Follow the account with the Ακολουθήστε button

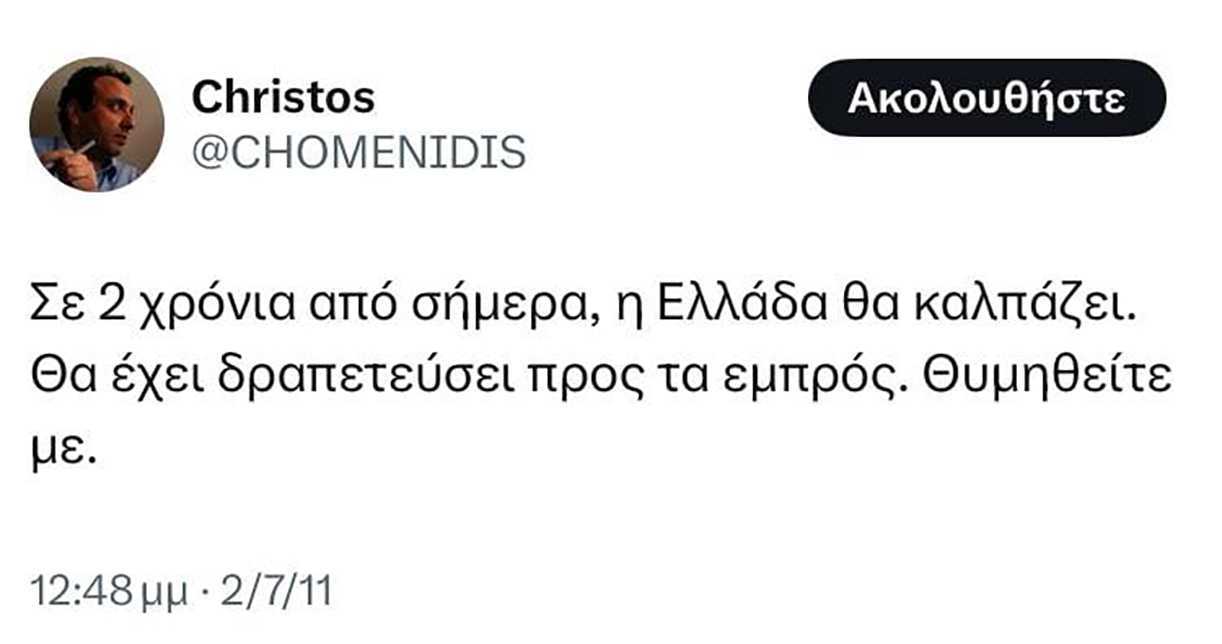[987, 98]
